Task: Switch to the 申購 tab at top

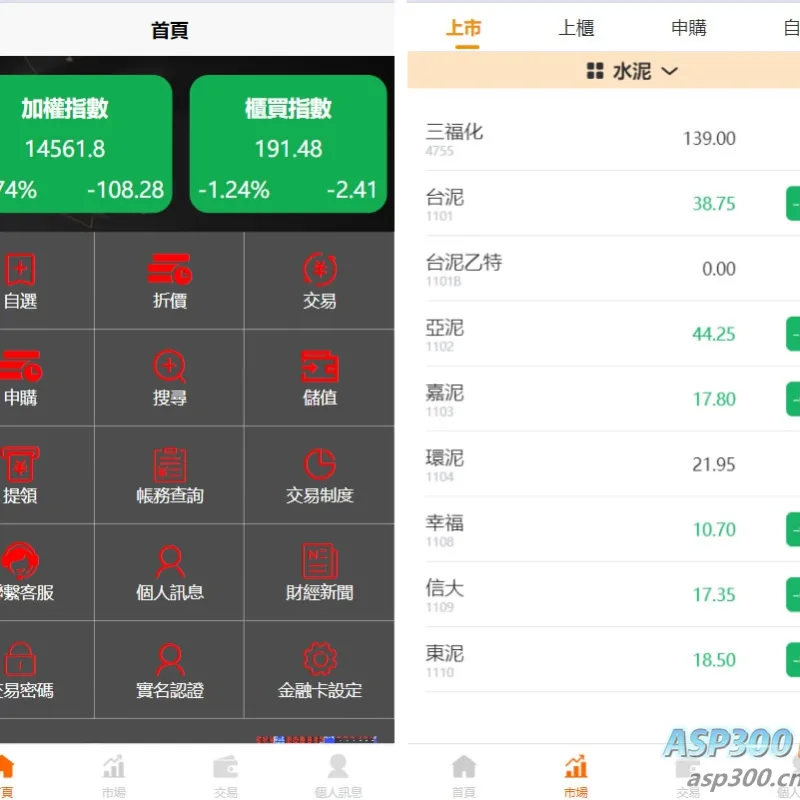Action: pyautogui.click(x=689, y=28)
